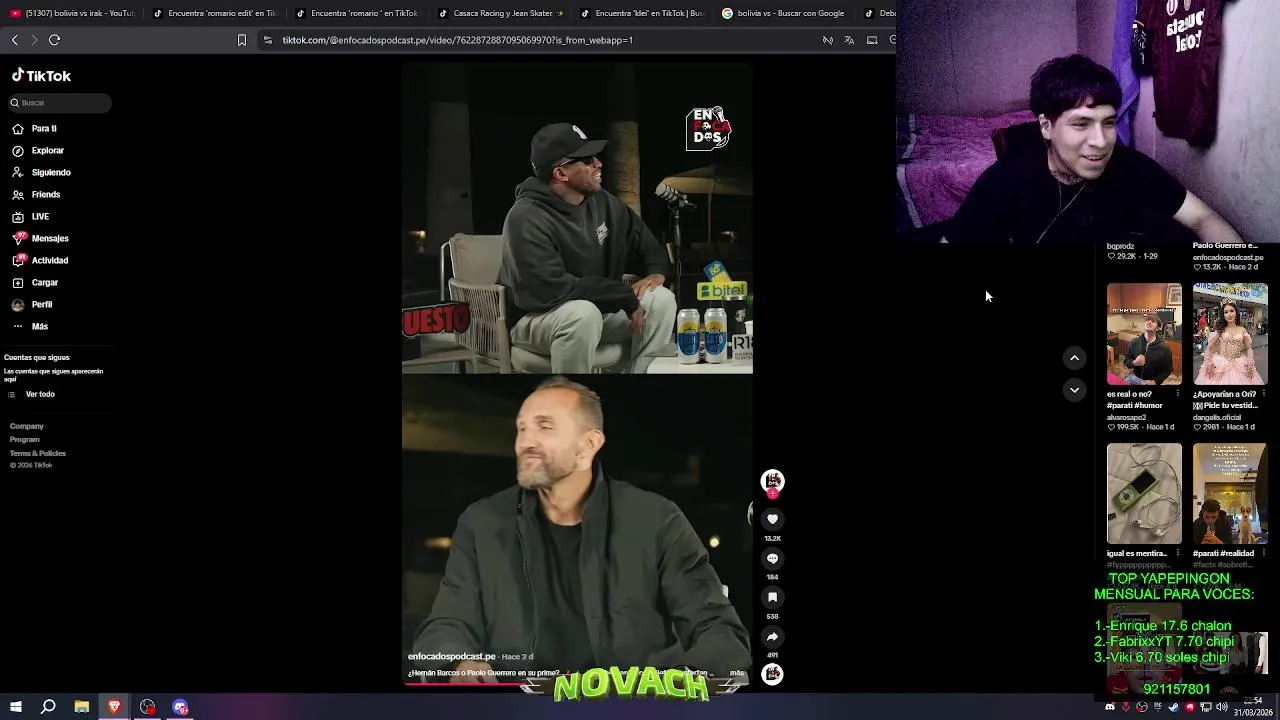This screenshot has width=1280, height=720.
Task: Switch to 'Casaca Racing y Jean Skater' tab
Action: (500, 13)
